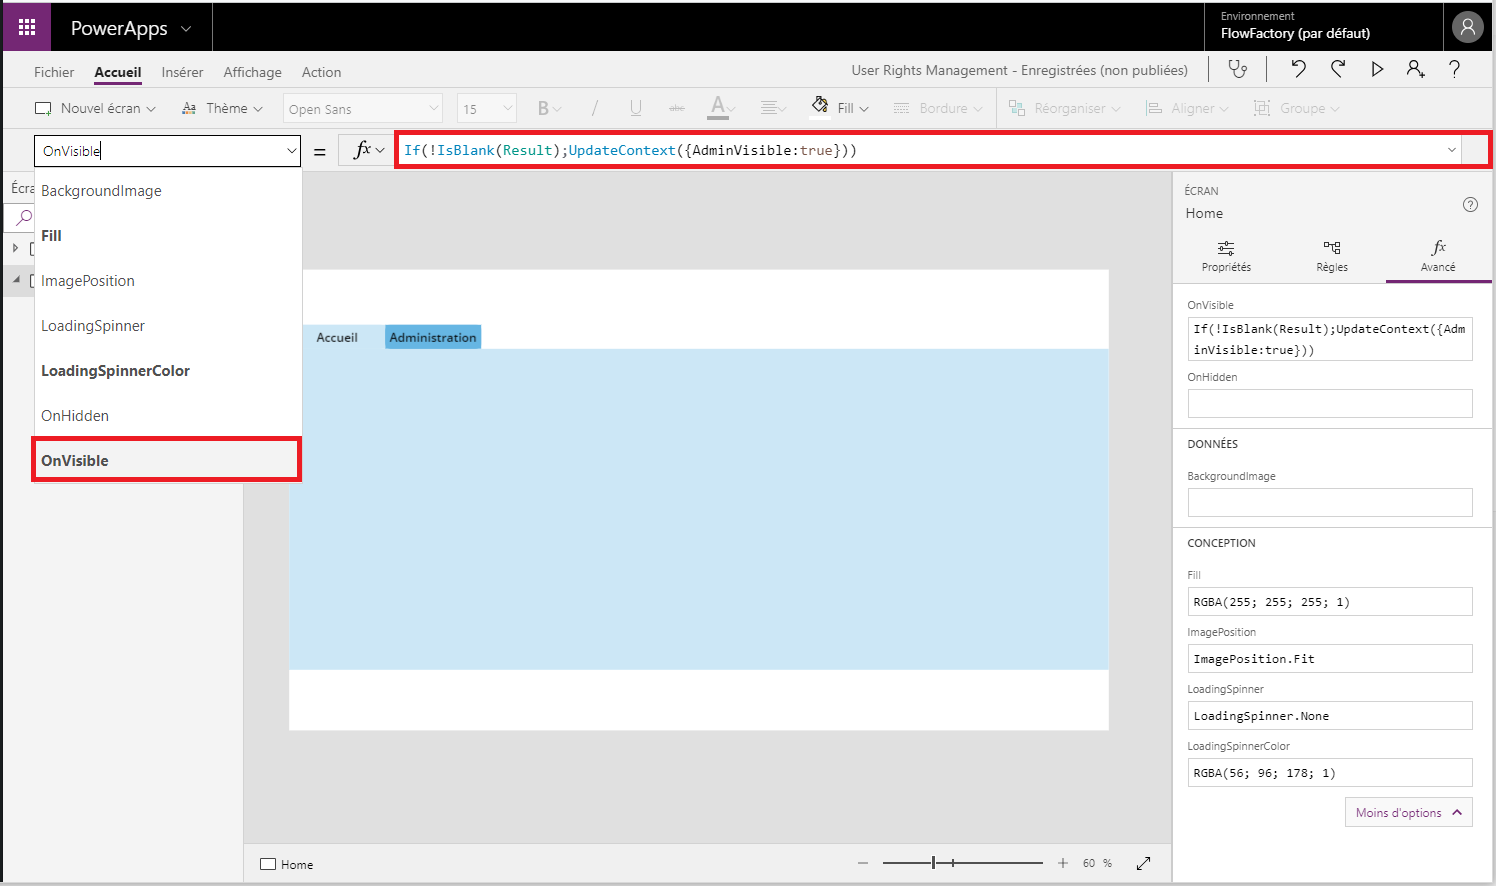
Task: Click Moins d'options button
Action: pyautogui.click(x=1408, y=813)
